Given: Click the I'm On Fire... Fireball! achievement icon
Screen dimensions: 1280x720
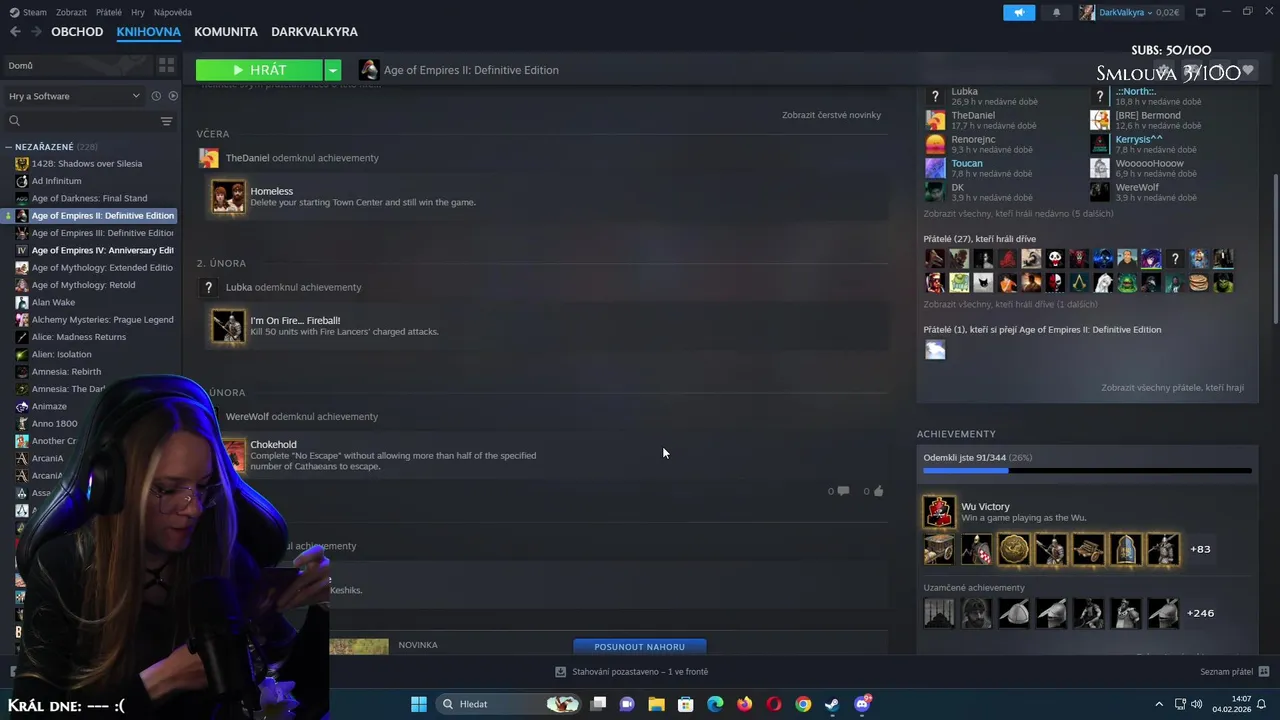Looking at the screenshot, I should coord(228,326).
